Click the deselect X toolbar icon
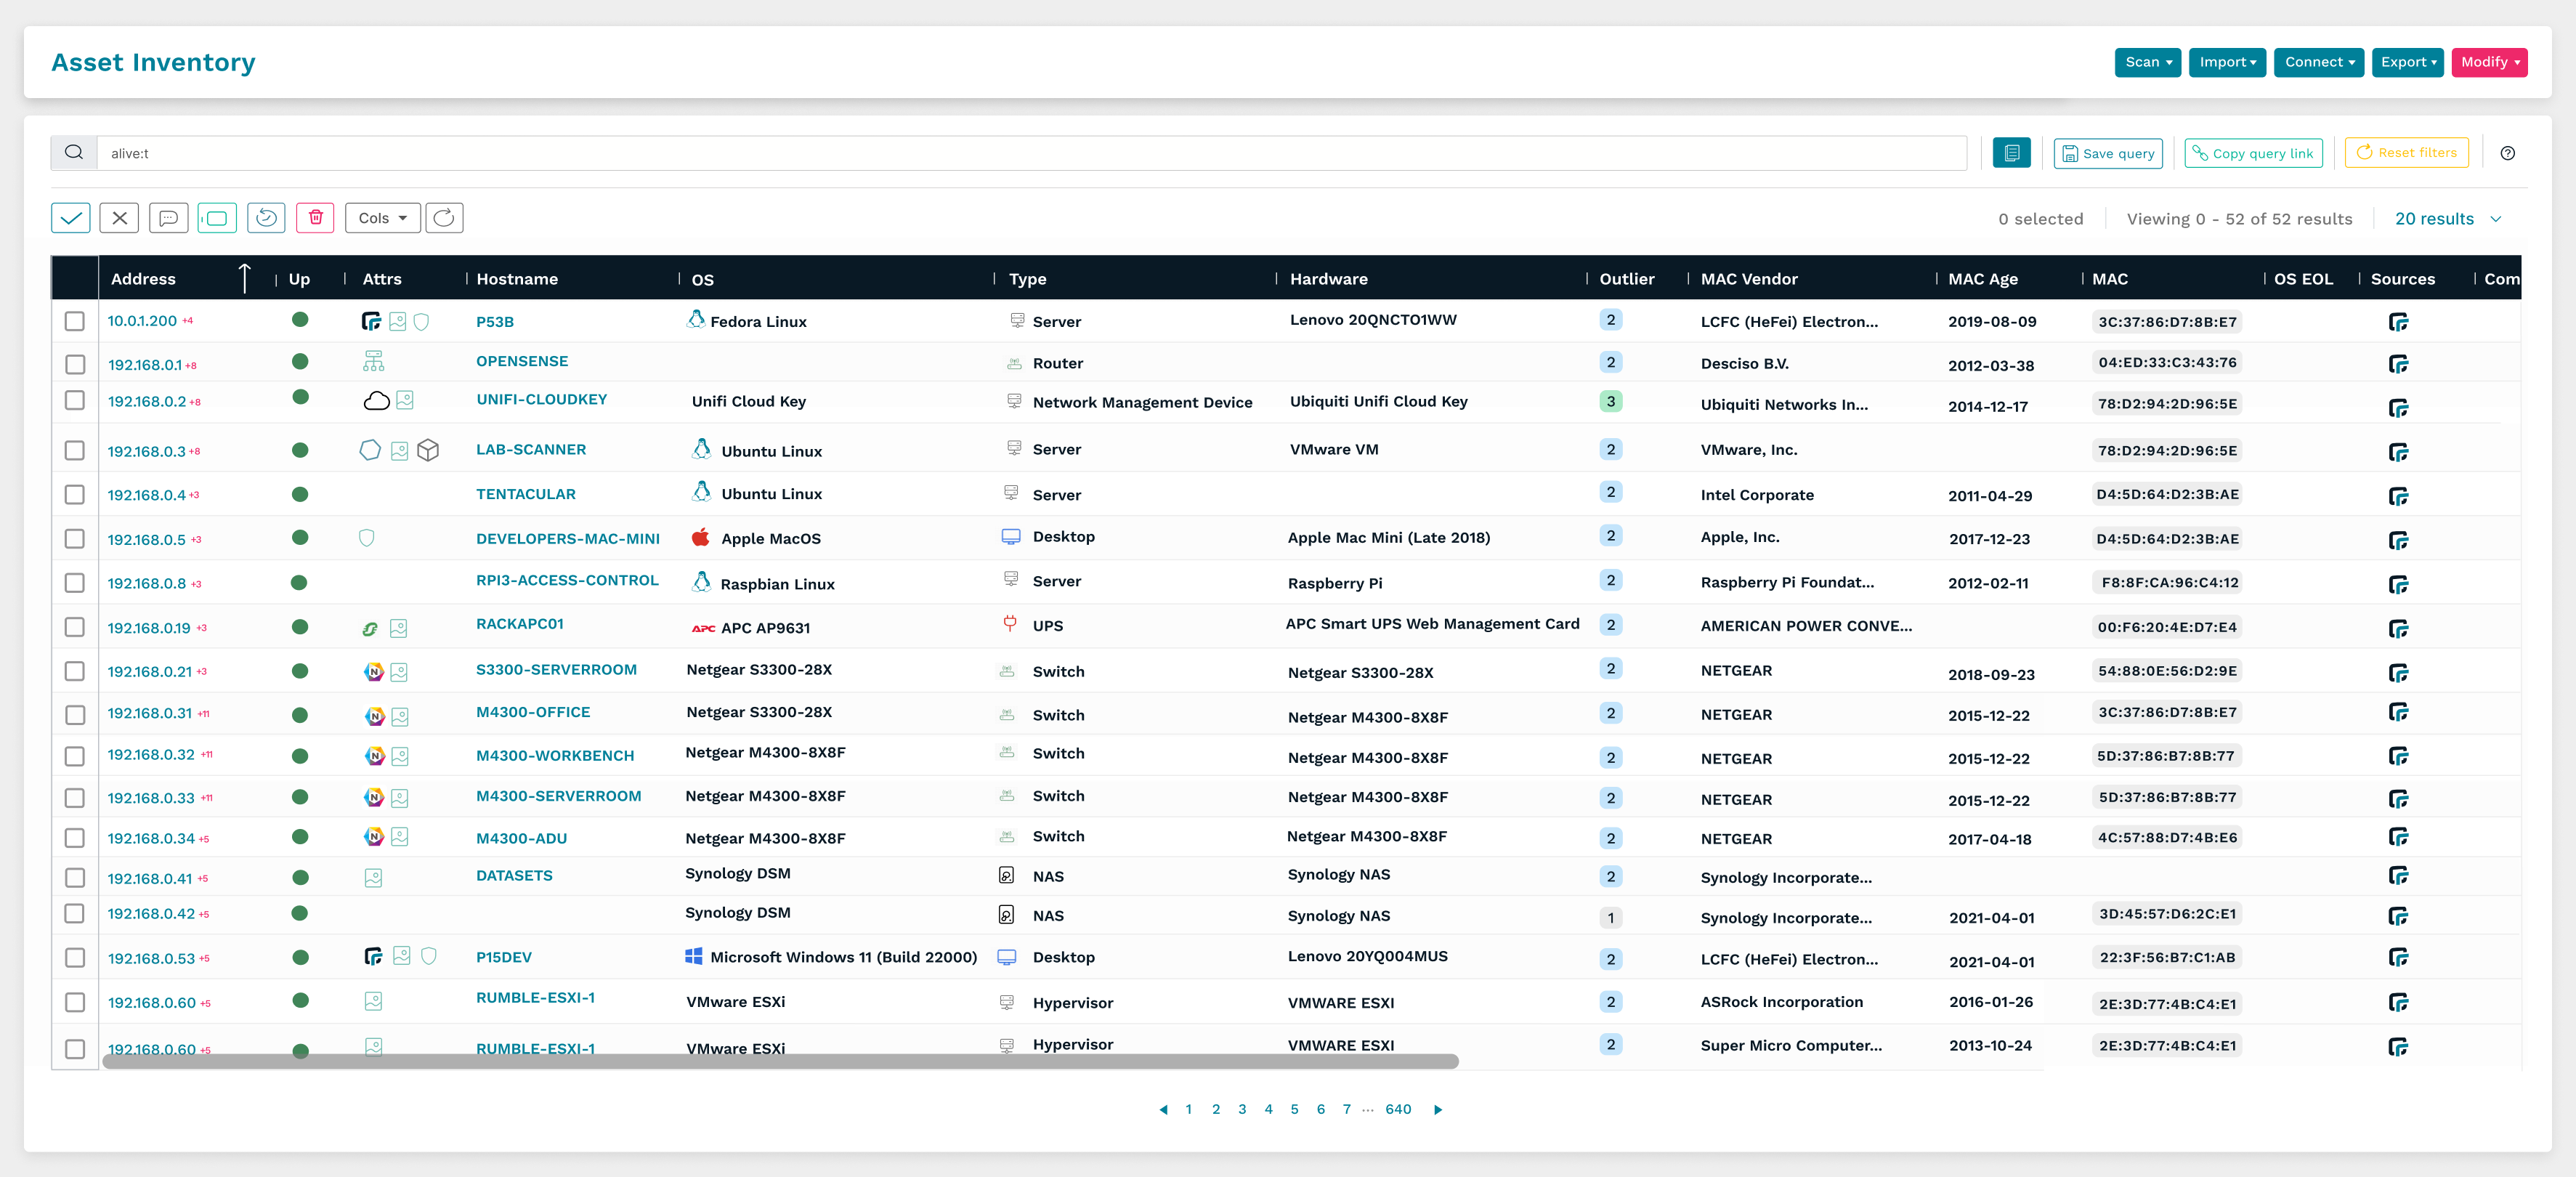2576x1177 pixels. click(119, 218)
